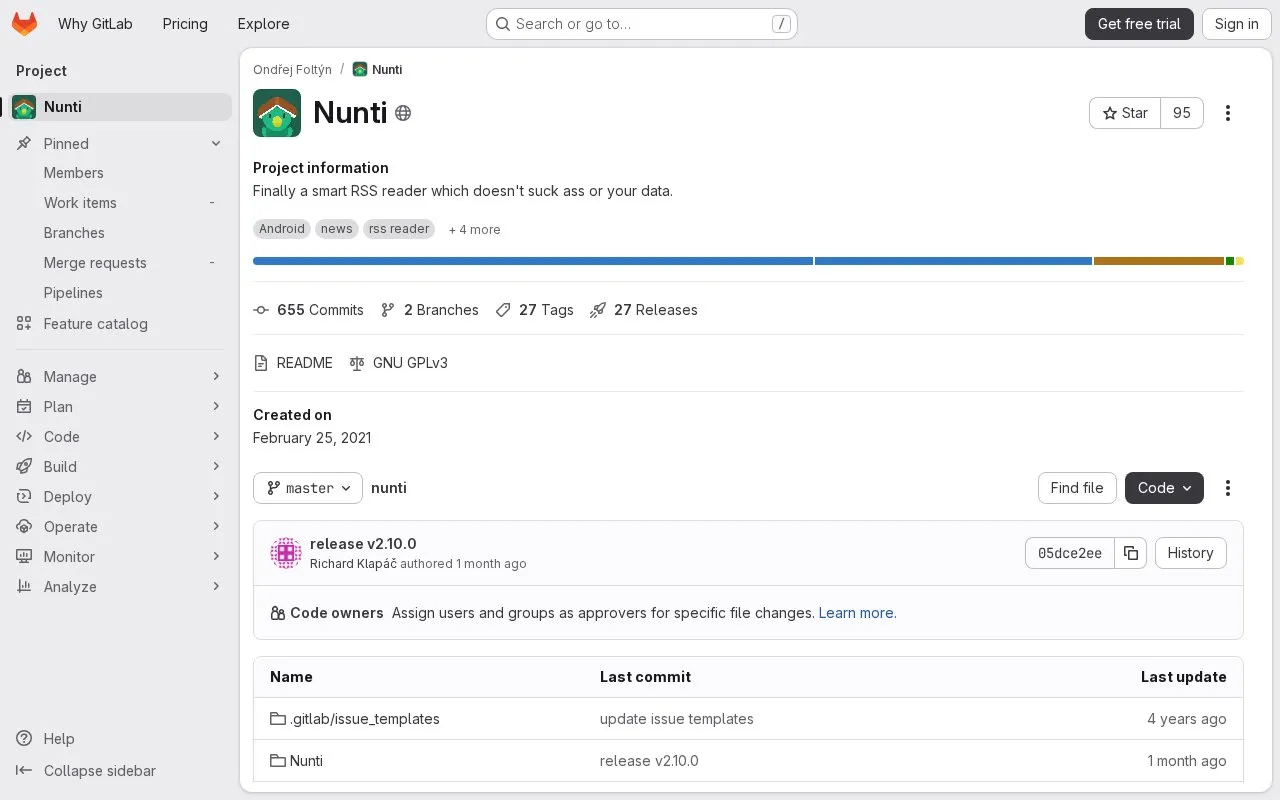Screen dimensions: 1280x800
Task: Open Why GitLab menu item
Action: coord(95,24)
